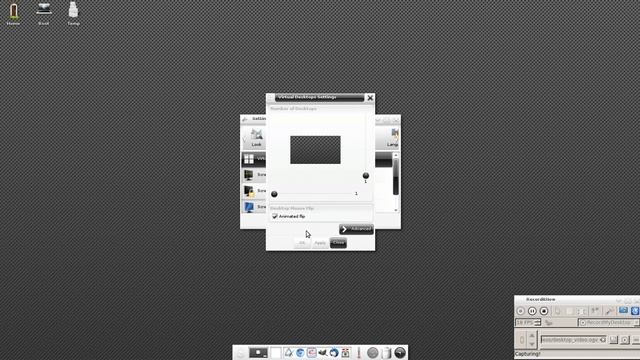This screenshot has width=640, height=360.
Task: Click the wrench tools icon in recorder toolbar
Action: [x=610, y=311]
